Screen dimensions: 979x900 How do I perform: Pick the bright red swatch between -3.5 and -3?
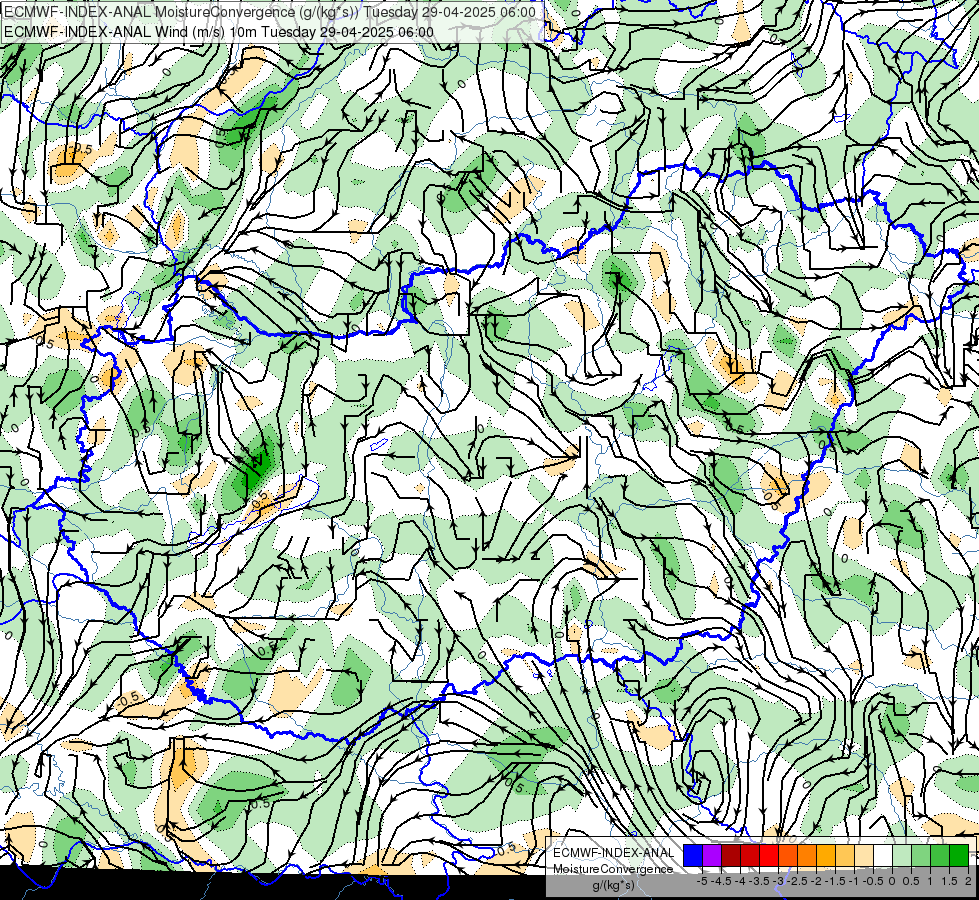point(769,856)
